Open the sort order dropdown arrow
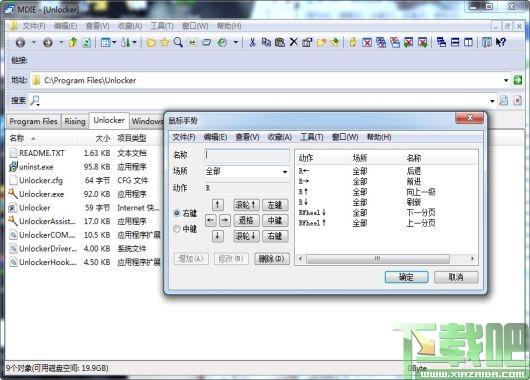 click(135, 43)
